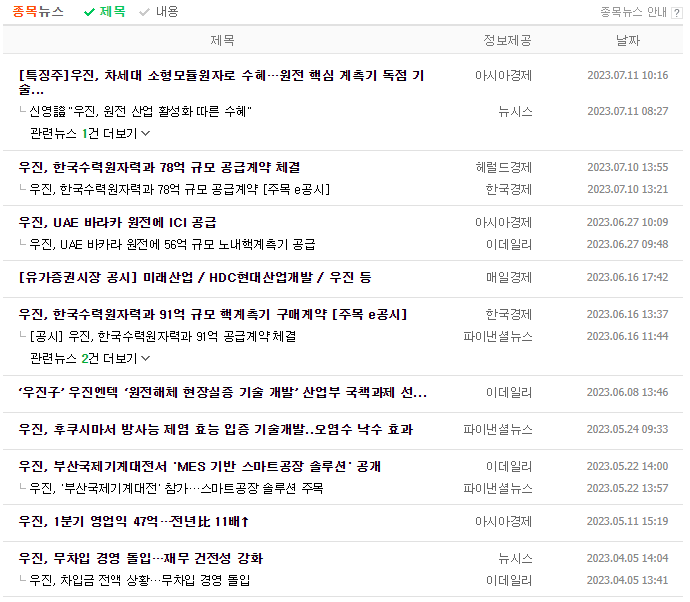Open headline 우진, 무차입 경영 돌입…재무 건전성 강화
Screen dimensions: 690x602
141,558
